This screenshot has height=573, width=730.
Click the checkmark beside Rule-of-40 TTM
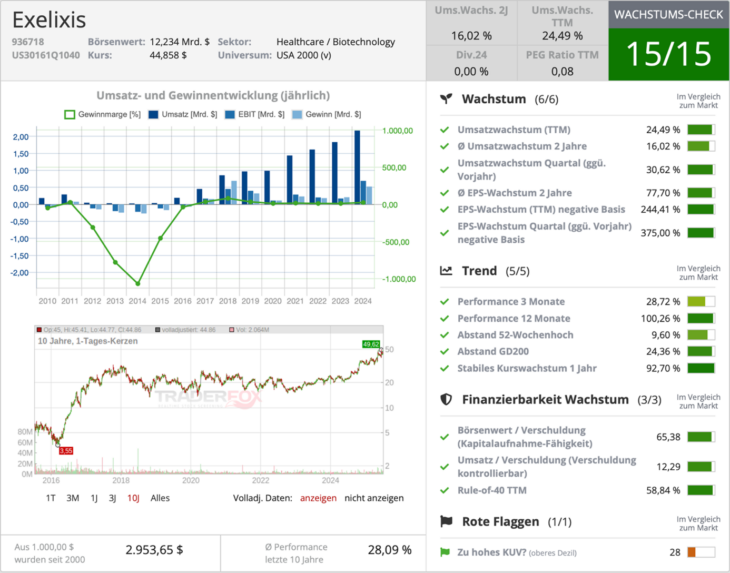click(x=445, y=490)
